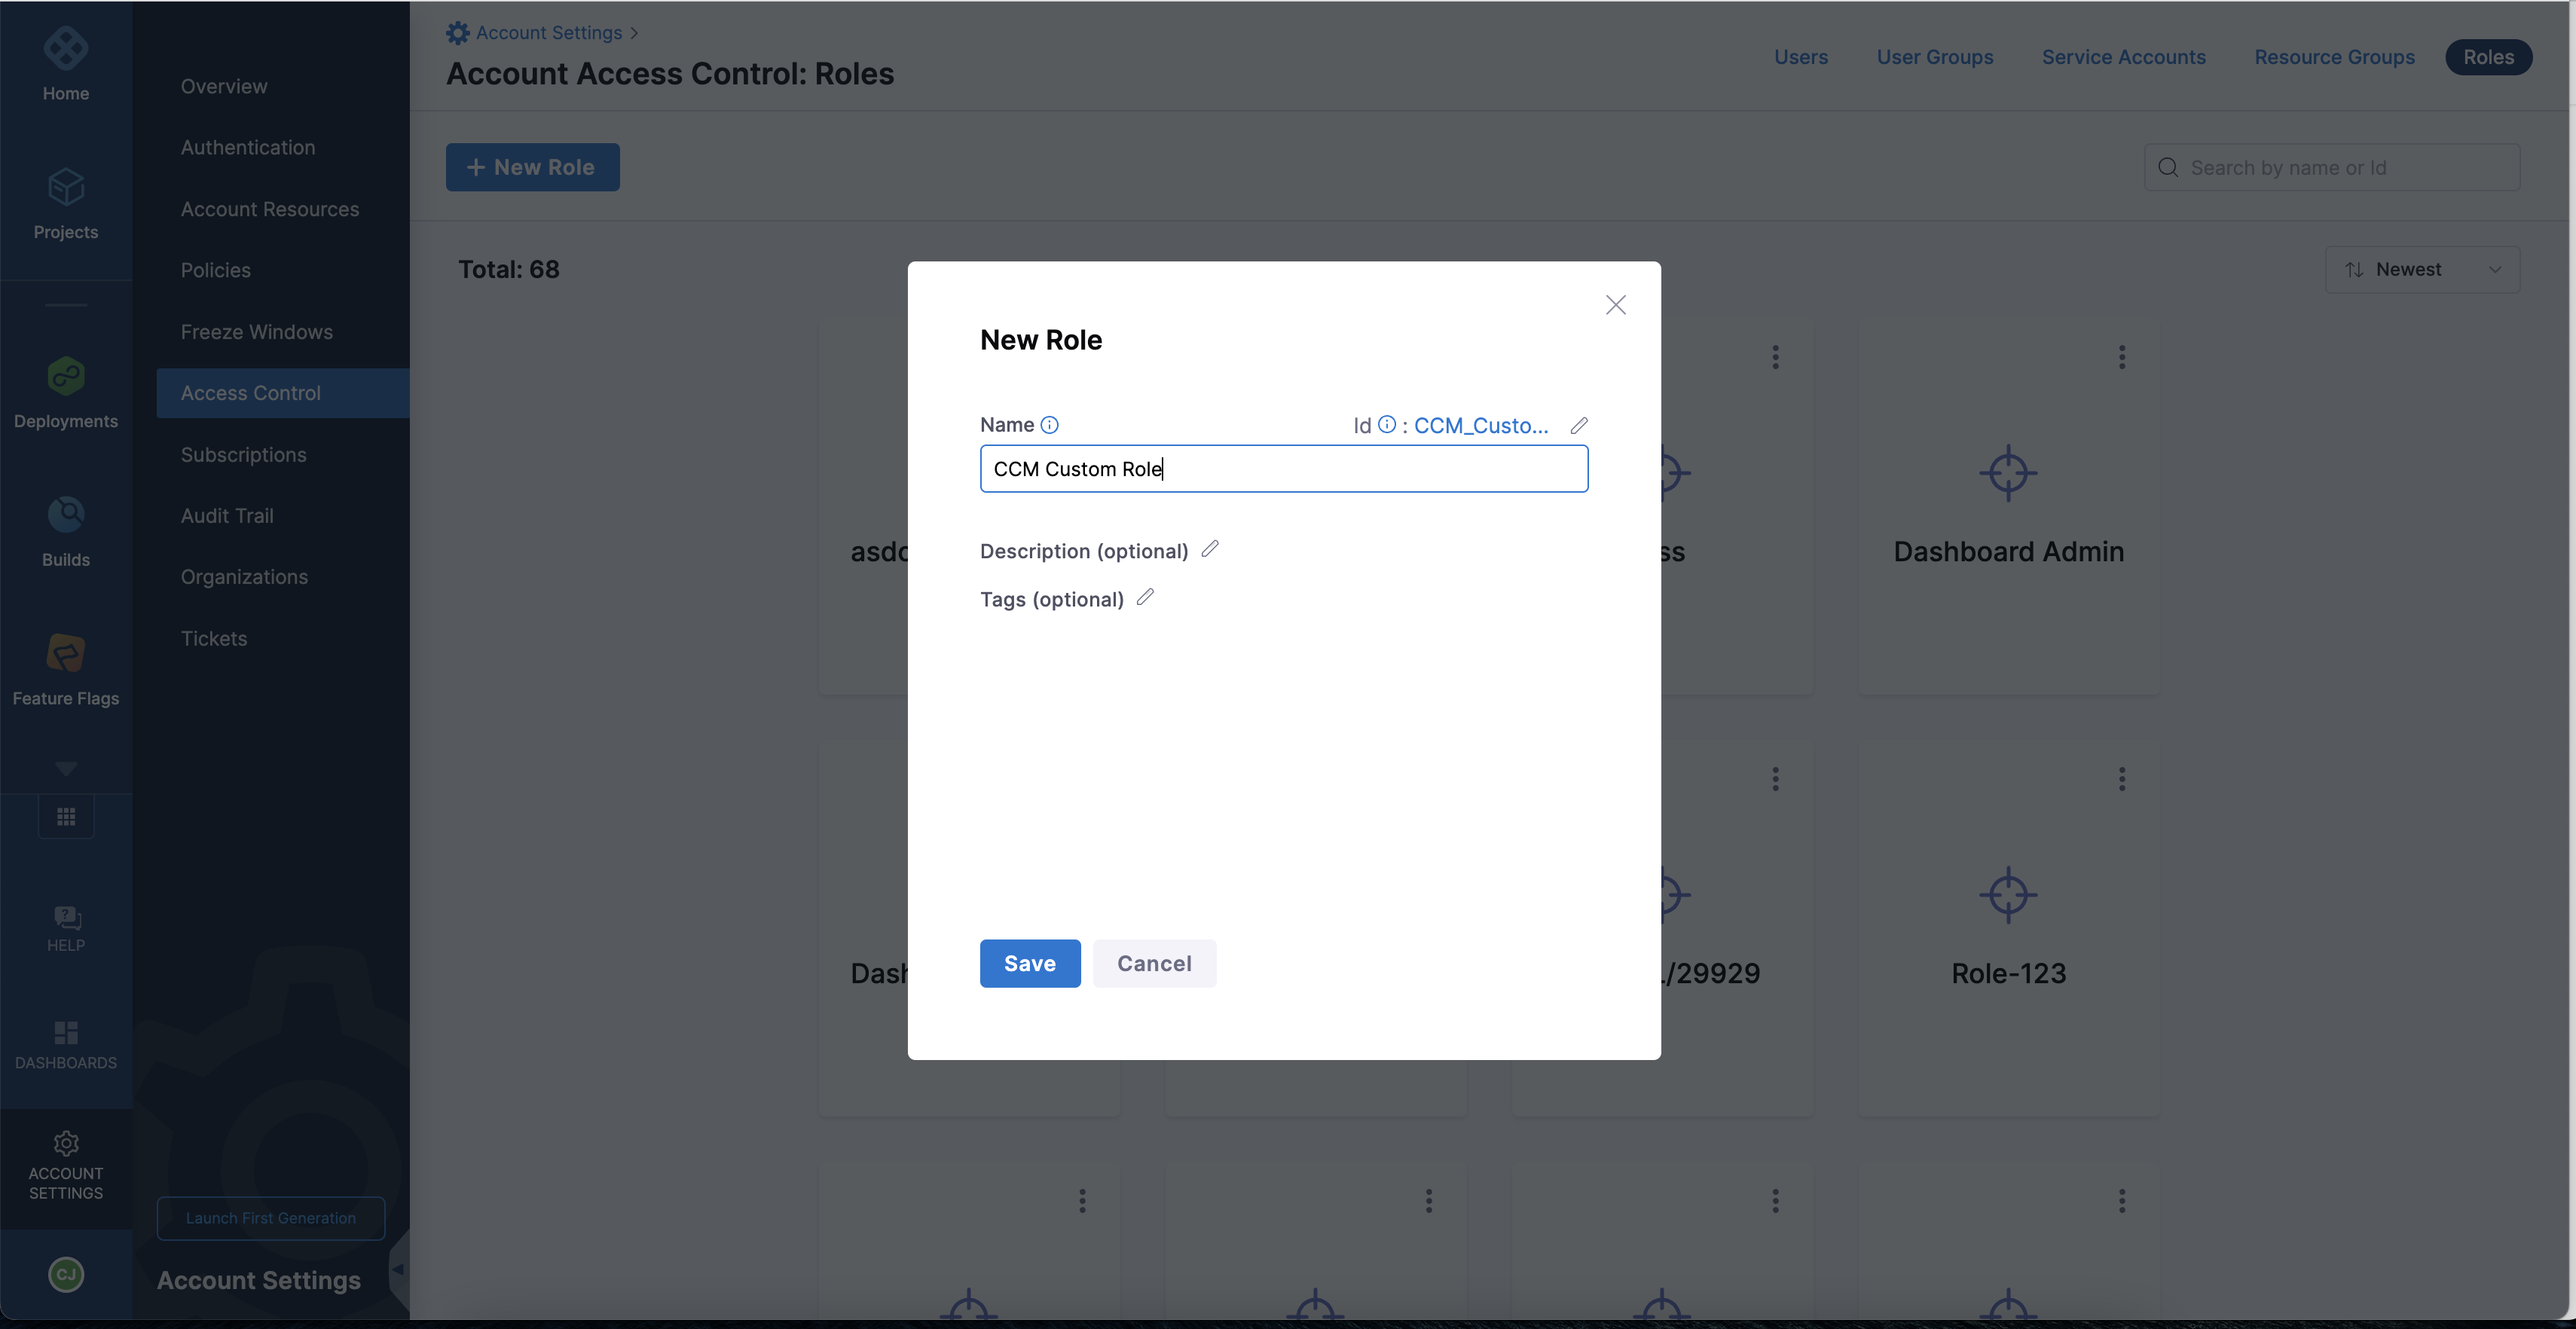2576x1329 pixels.
Task: Switch to the User Groups tab
Action: tap(1934, 57)
